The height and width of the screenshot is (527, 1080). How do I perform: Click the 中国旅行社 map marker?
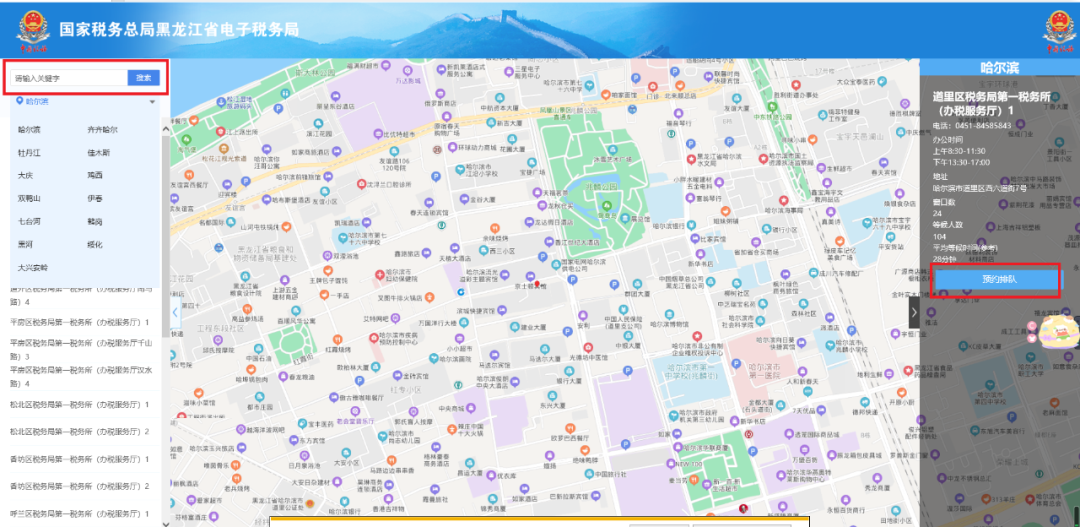tap(590, 473)
